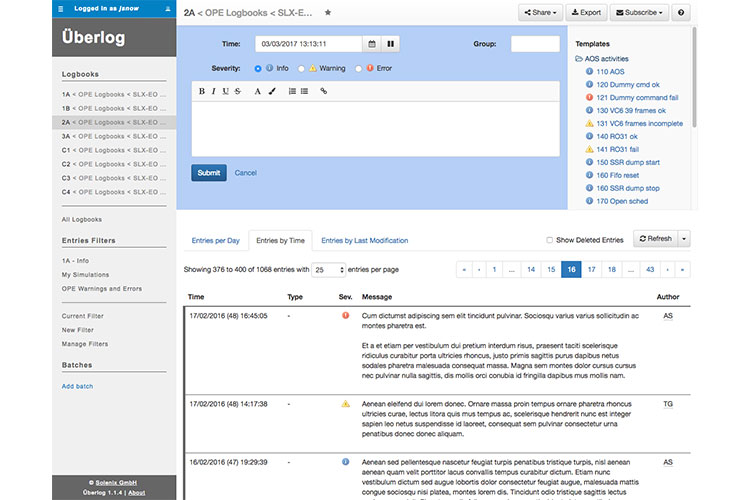
Task: Click the Add batch link
Action: 77,386
